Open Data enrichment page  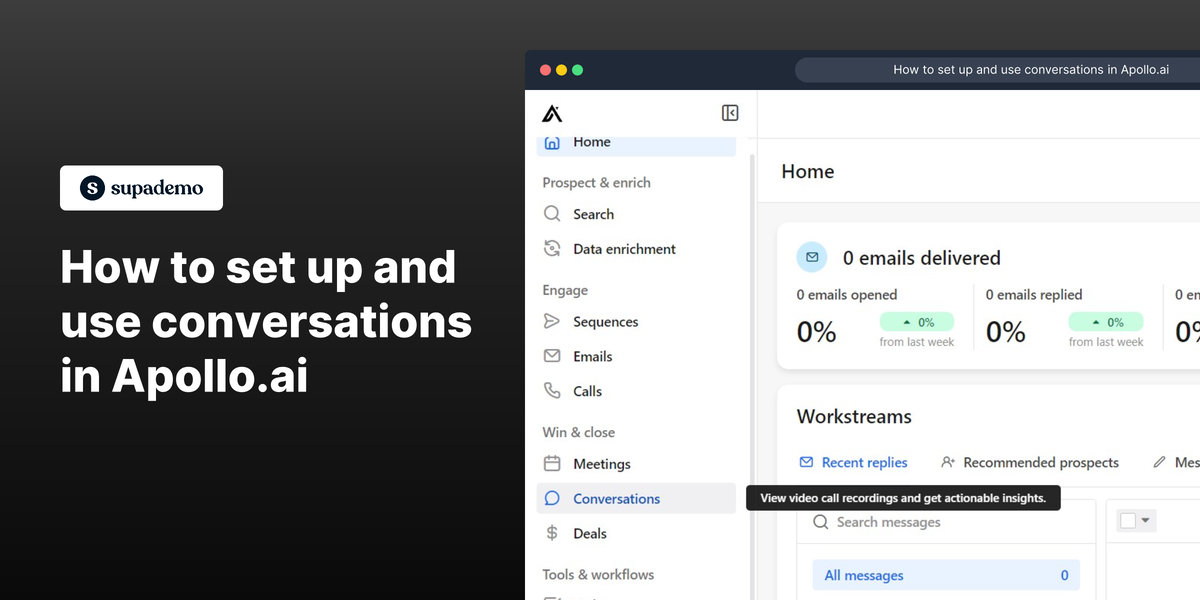(x=636, y=249)
